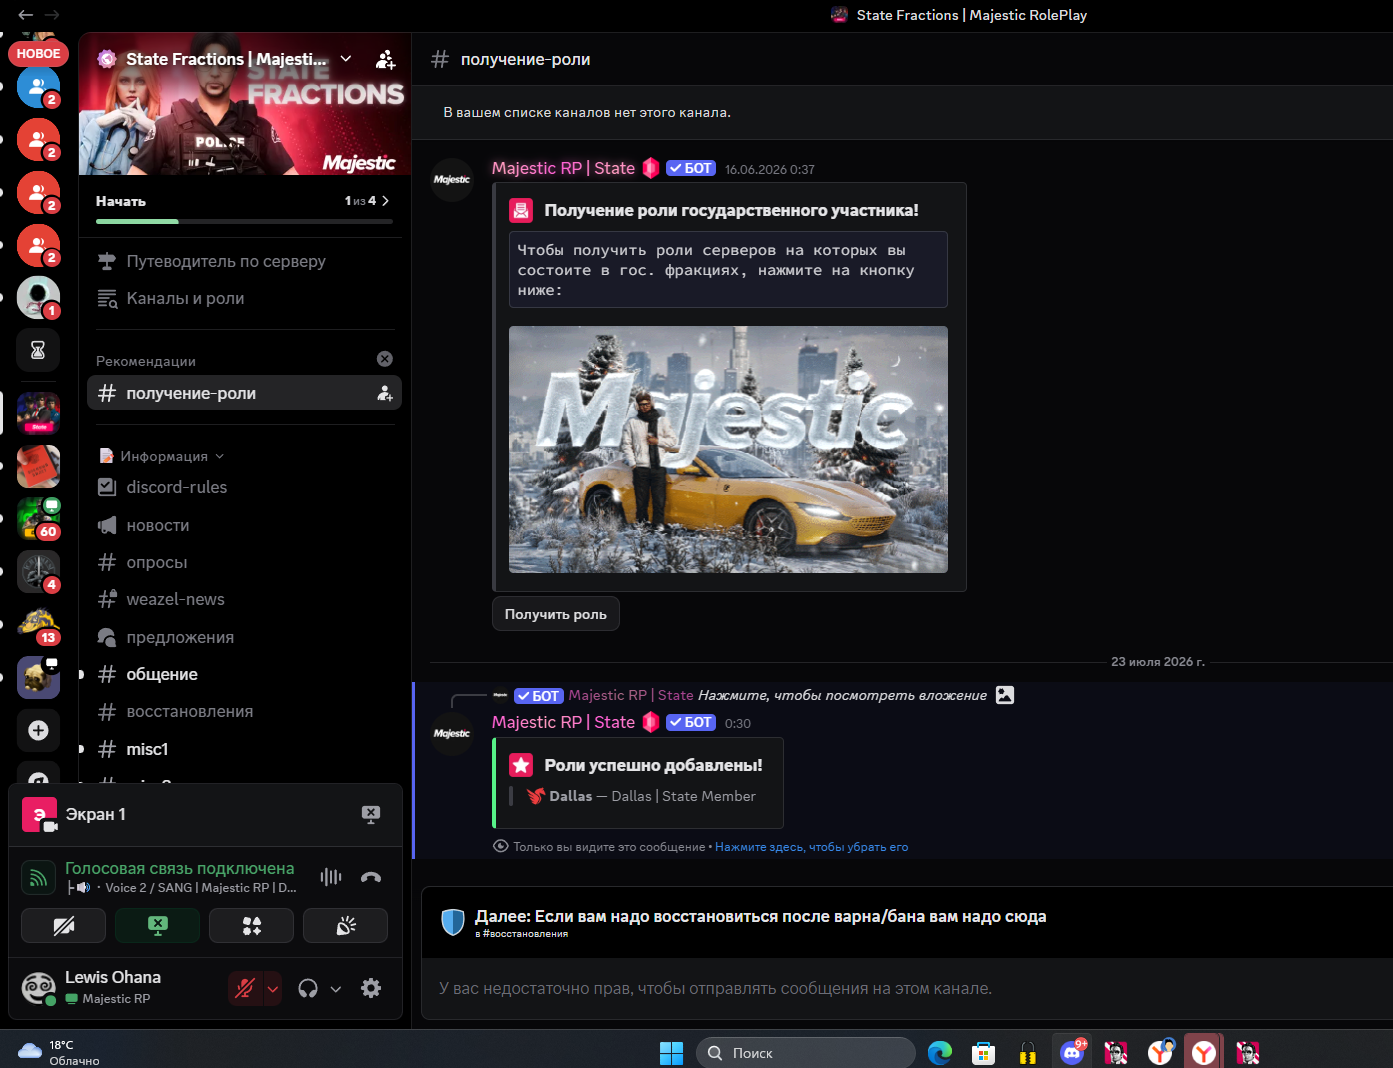Open the activities launcher button
This screenshot has width=1393, height=1068.
pyautogui.click(x=252, y=926)
